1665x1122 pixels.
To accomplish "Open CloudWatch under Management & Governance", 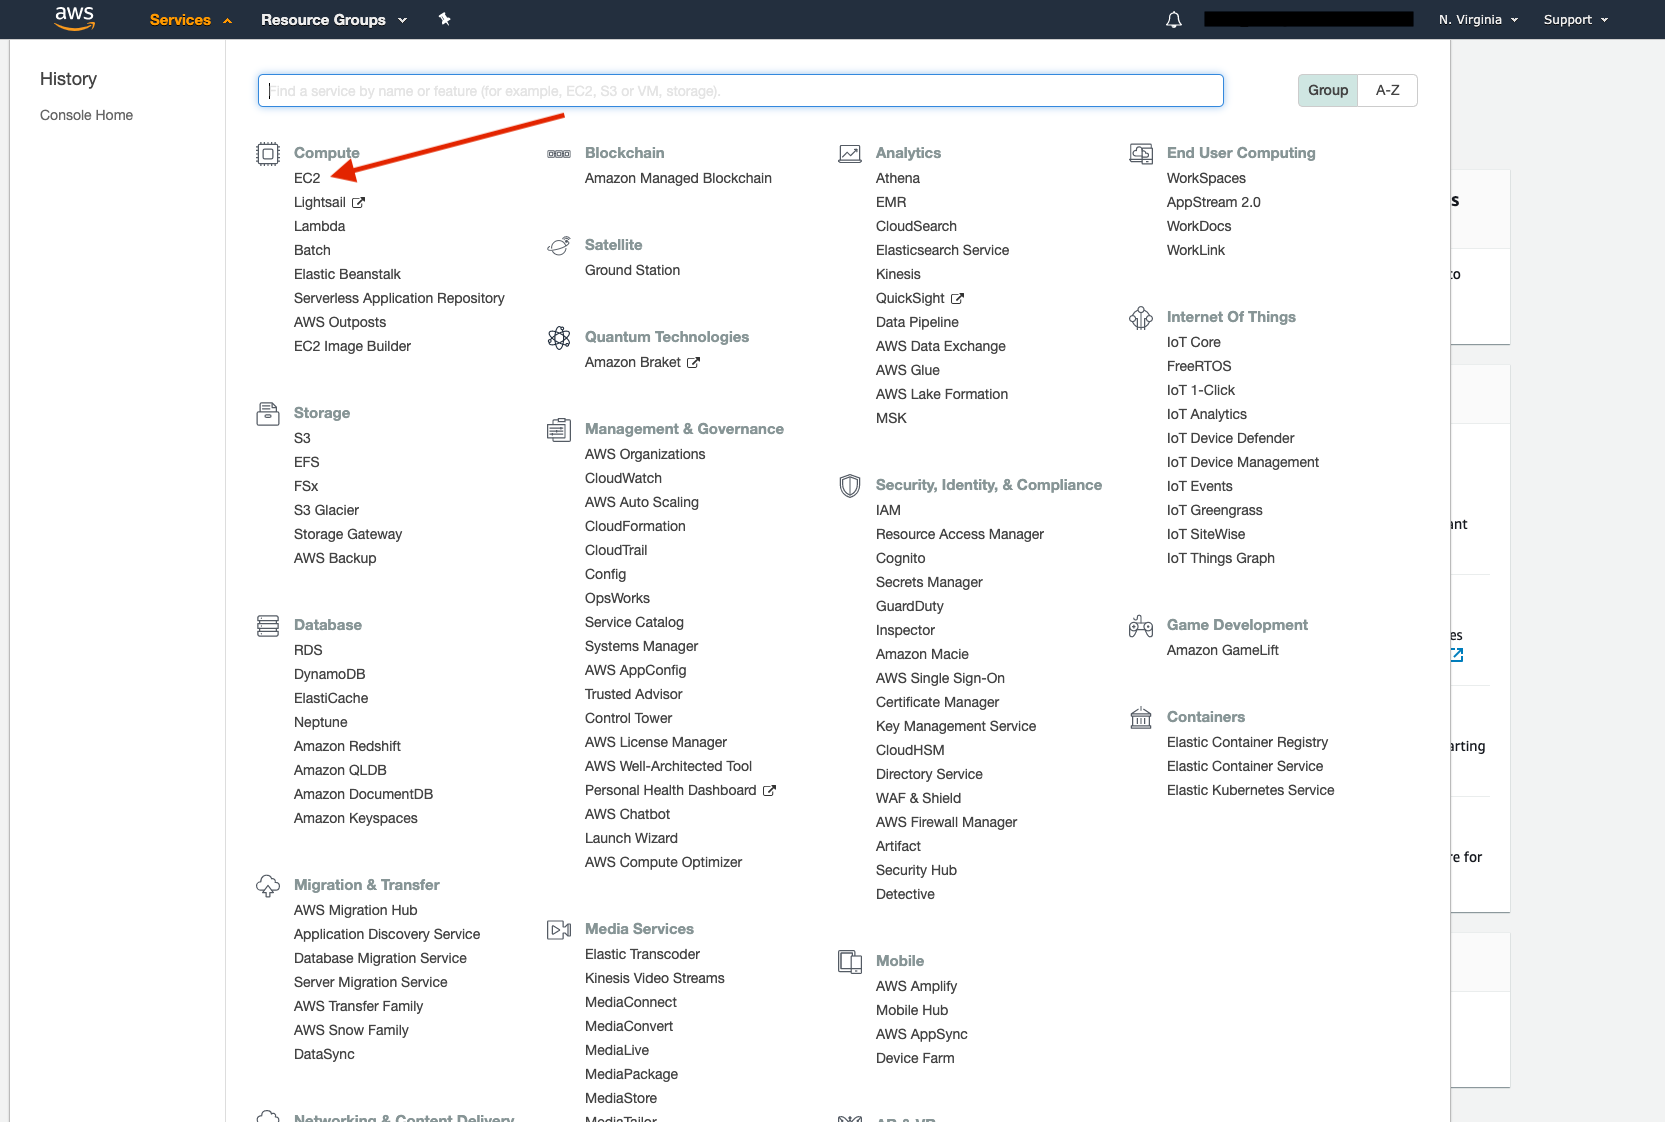I will (x=623, y=478).
